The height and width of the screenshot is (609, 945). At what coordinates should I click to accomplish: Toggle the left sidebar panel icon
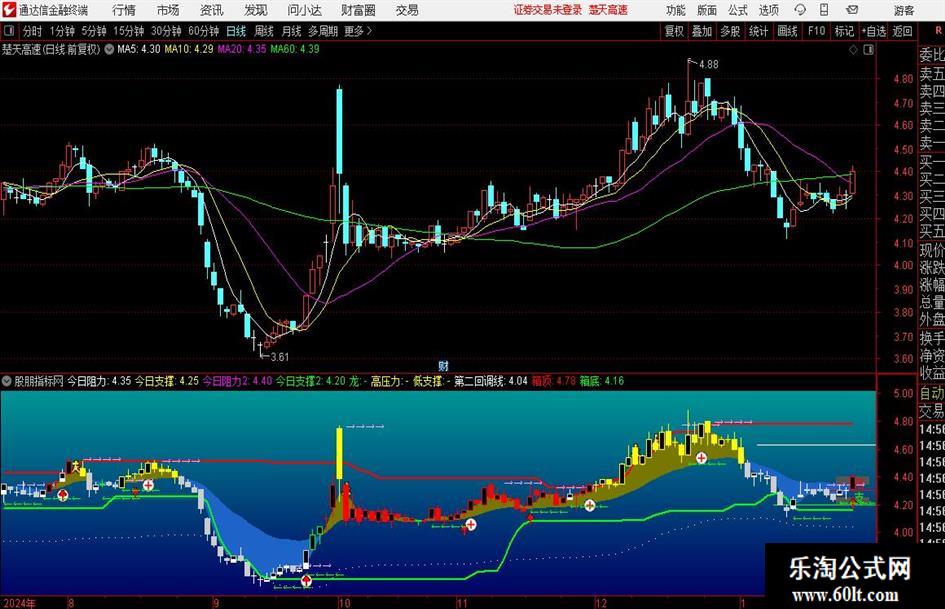click(x=8, y=31)
